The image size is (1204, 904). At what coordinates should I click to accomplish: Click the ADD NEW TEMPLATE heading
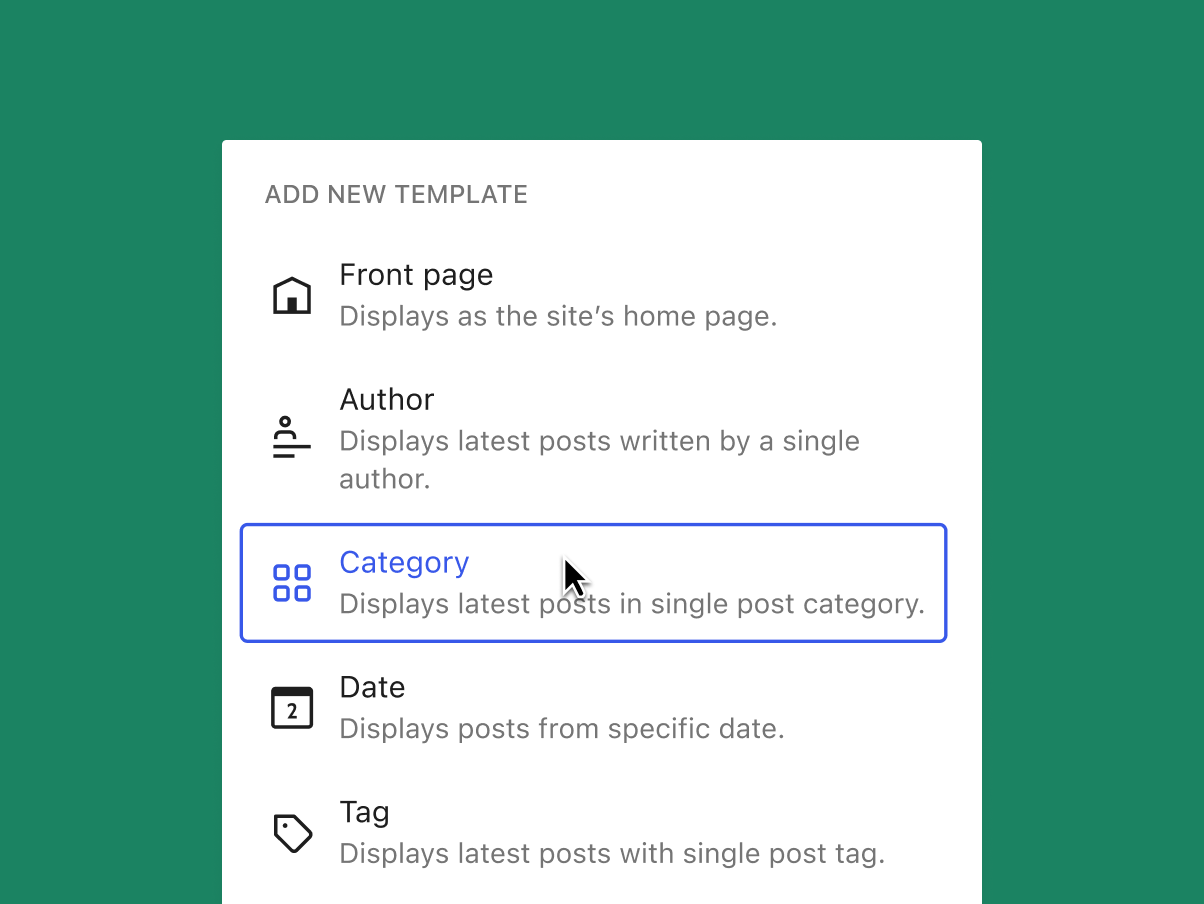pos(396,194)
